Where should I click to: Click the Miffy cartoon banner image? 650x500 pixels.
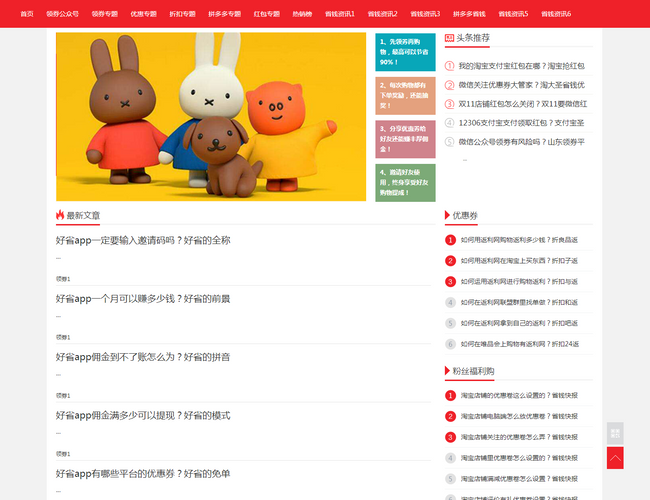211,116
